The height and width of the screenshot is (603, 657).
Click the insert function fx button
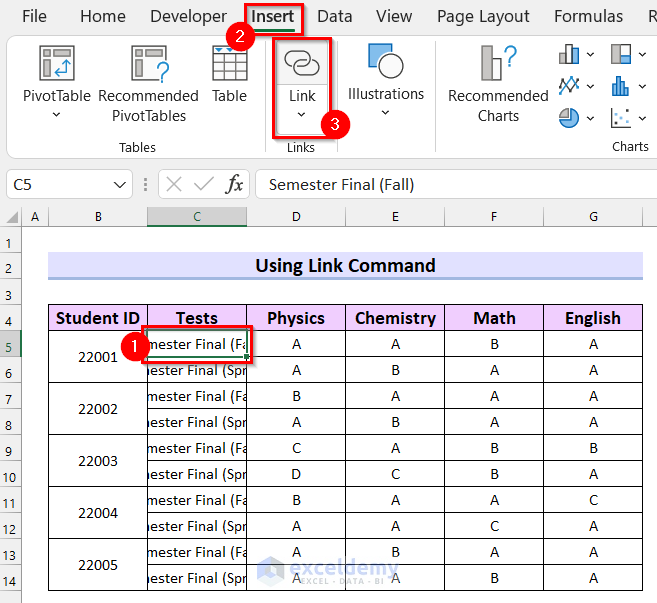(x=235, y=184)
